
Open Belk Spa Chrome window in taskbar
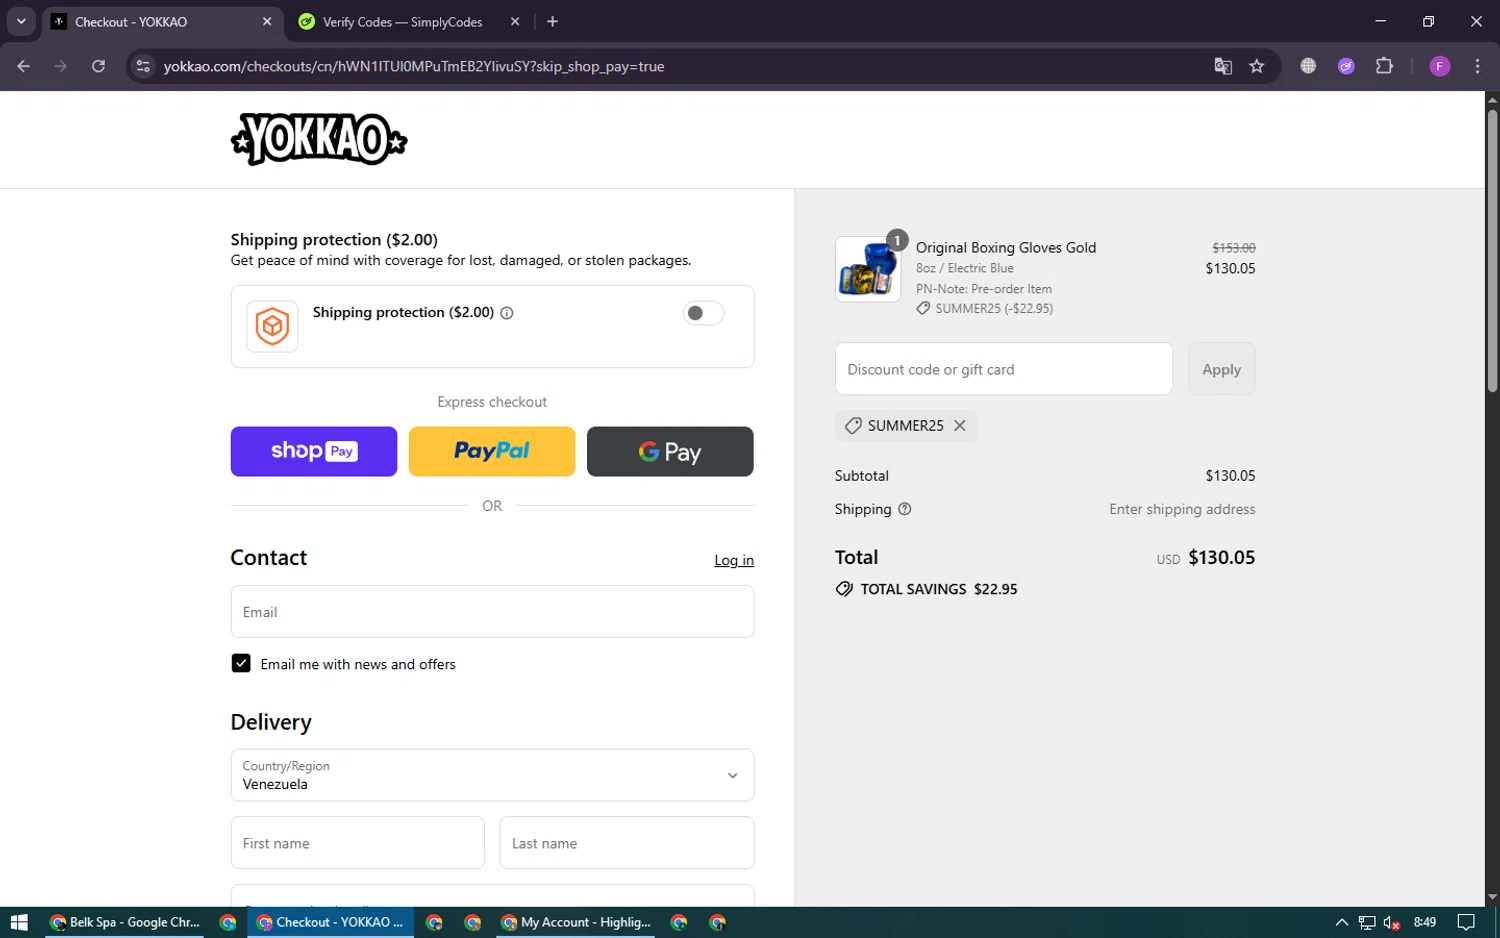click(x=125, y=922)
